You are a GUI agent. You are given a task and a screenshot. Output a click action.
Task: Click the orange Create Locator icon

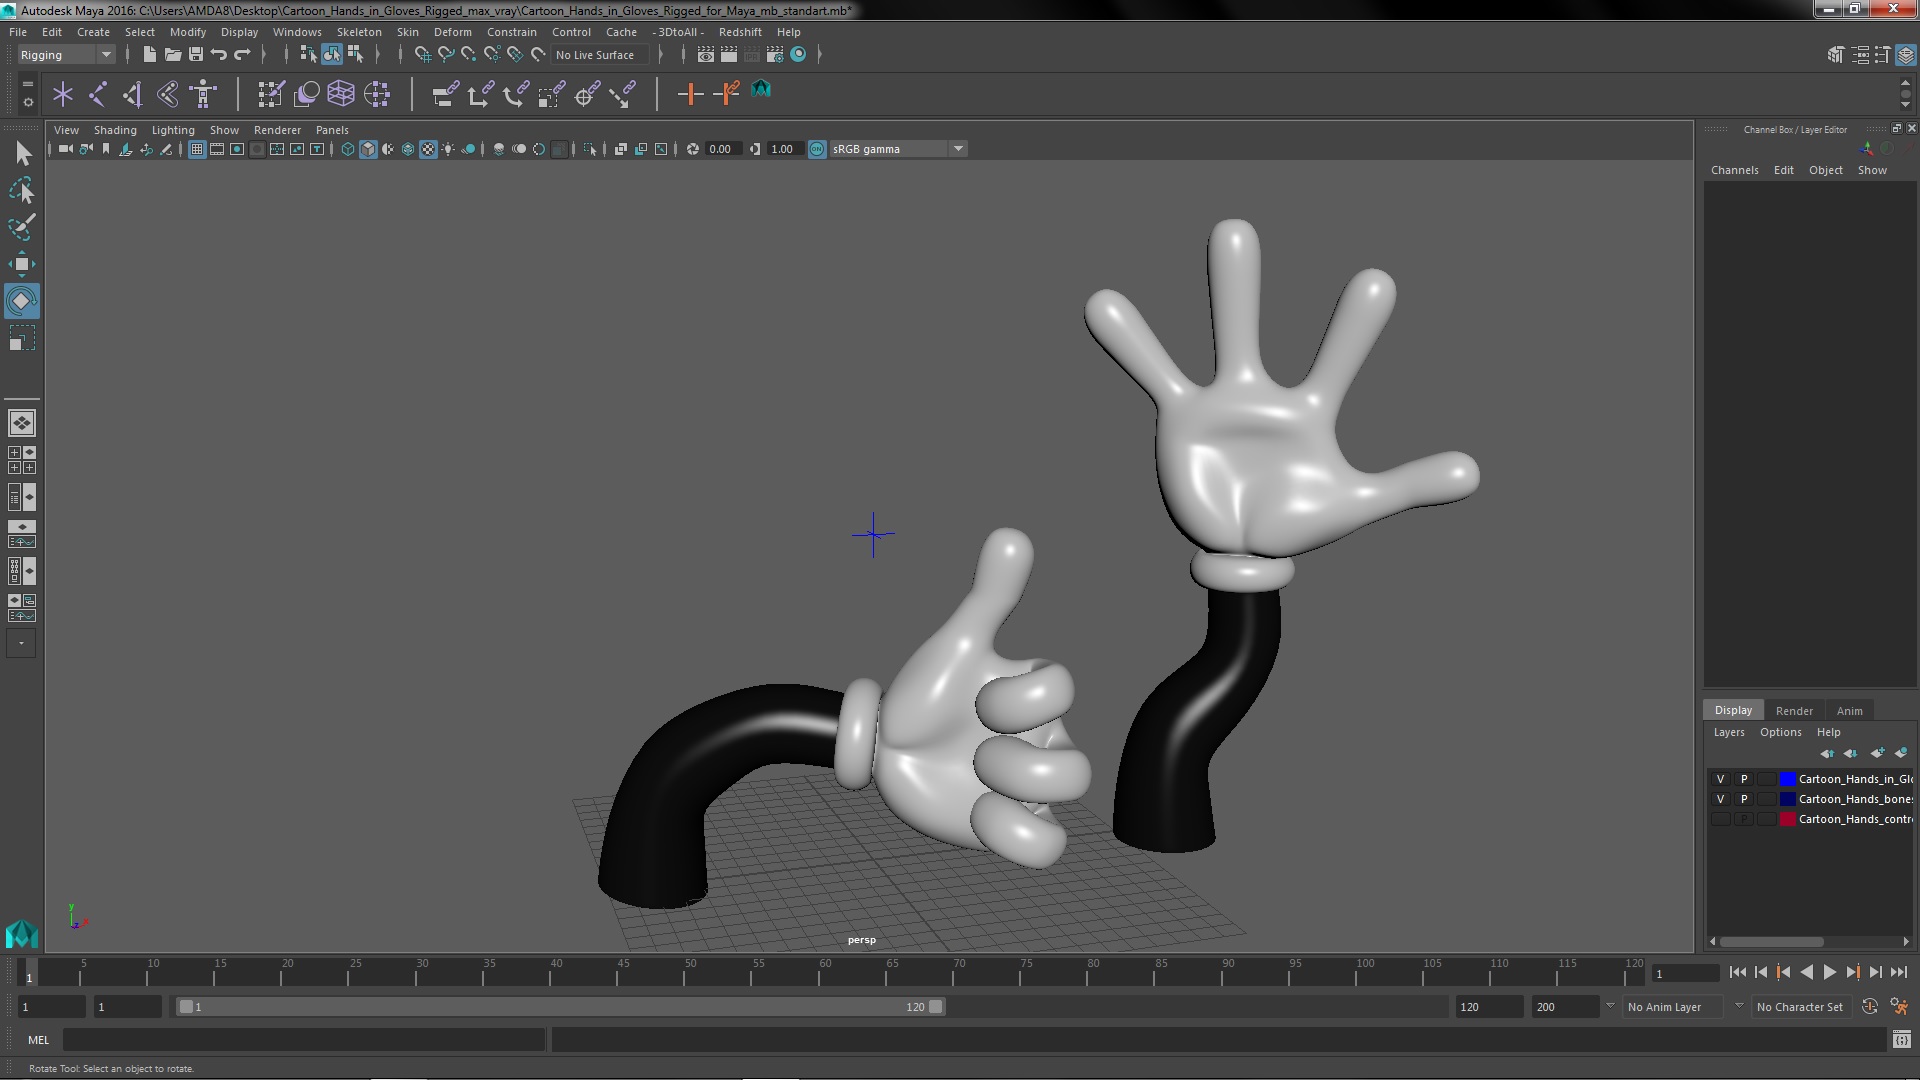pyautogui.click(x=690, y=94)
